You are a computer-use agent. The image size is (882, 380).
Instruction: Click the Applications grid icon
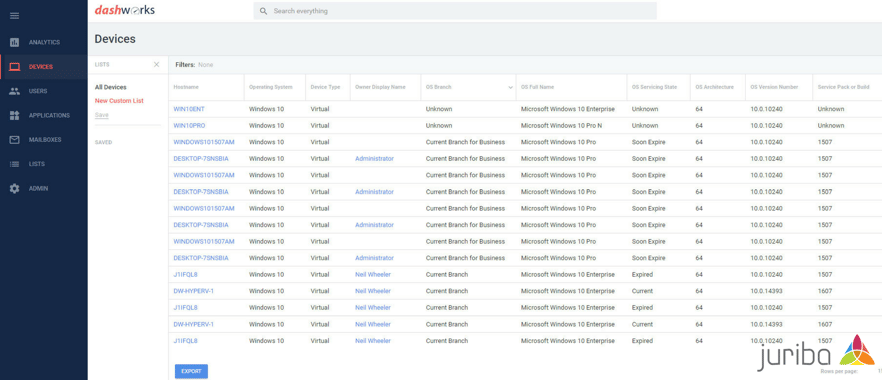15,115
